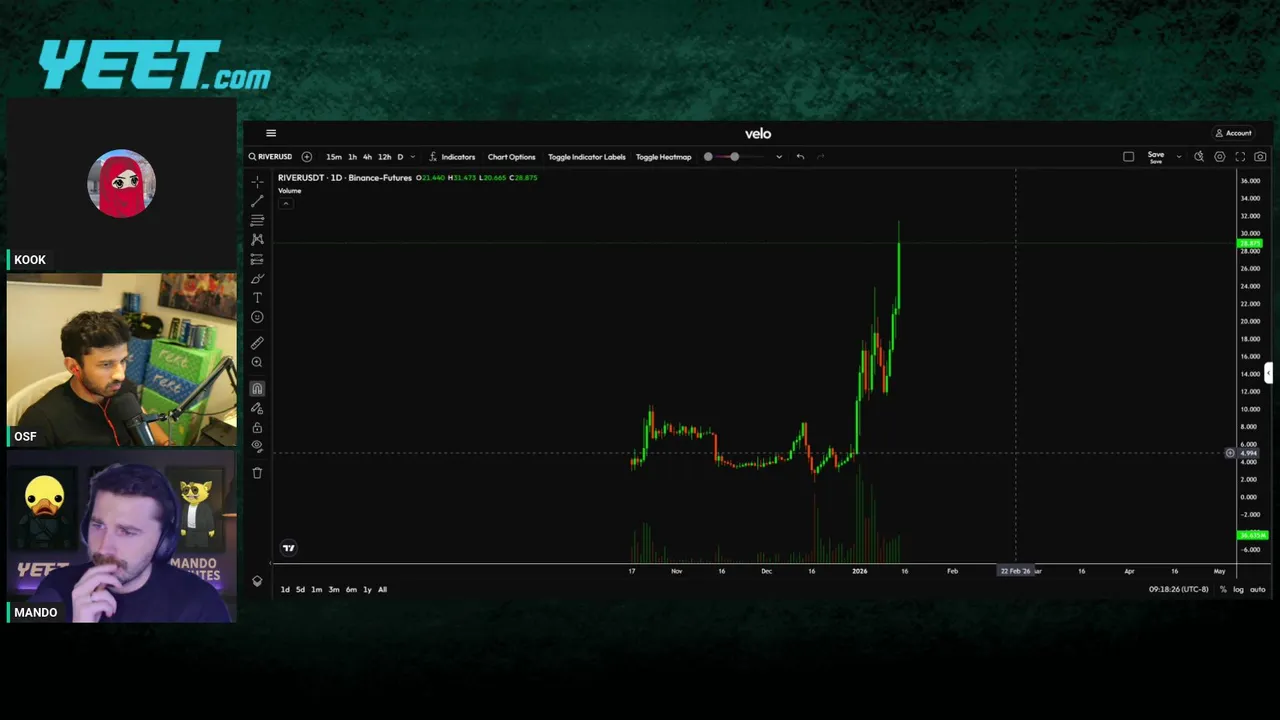Expand dropdown after the heatmap slider

[779, 157]
